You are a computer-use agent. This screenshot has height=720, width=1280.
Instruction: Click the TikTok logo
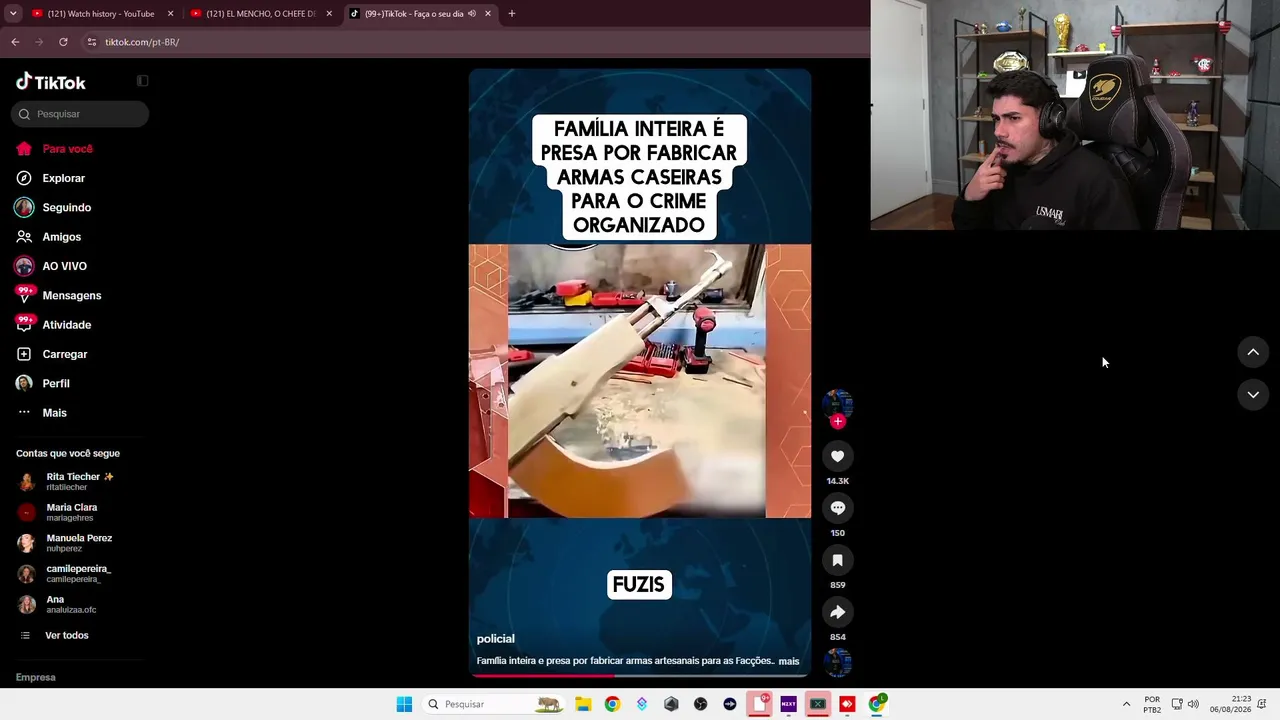[x=51, y=82]
